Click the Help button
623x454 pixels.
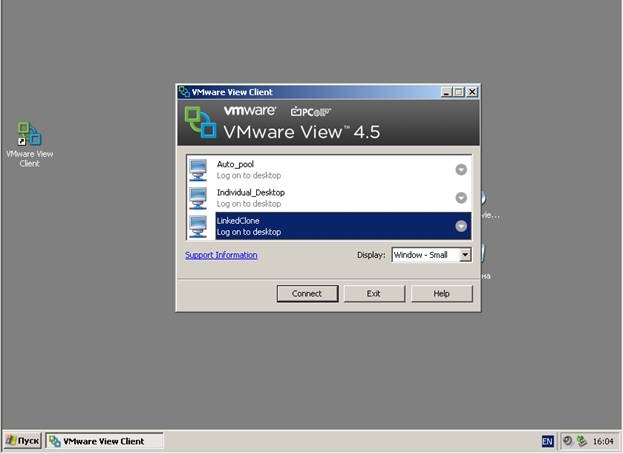(x=442, y=294)
